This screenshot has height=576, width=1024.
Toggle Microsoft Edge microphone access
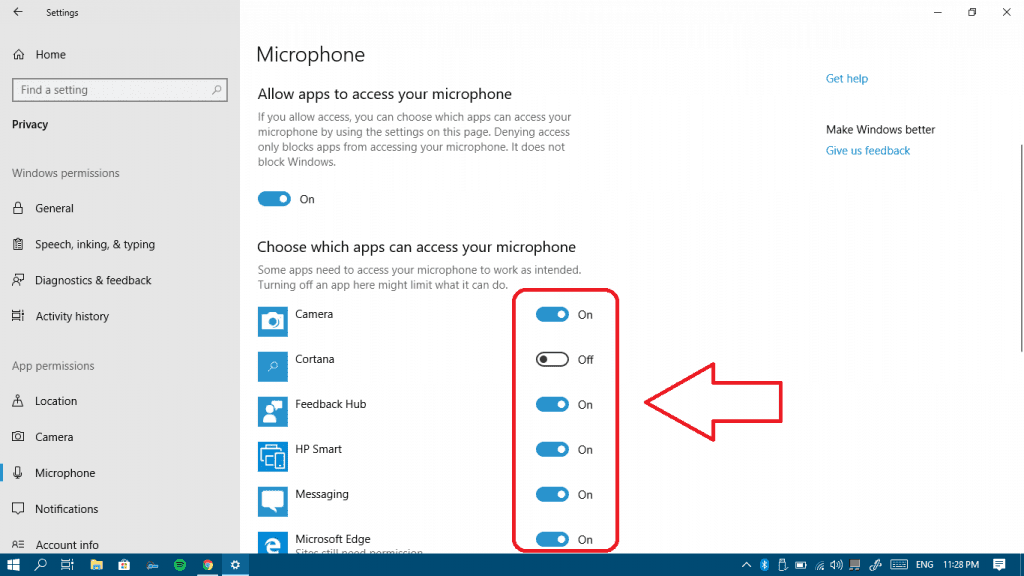tap(552, 539)
